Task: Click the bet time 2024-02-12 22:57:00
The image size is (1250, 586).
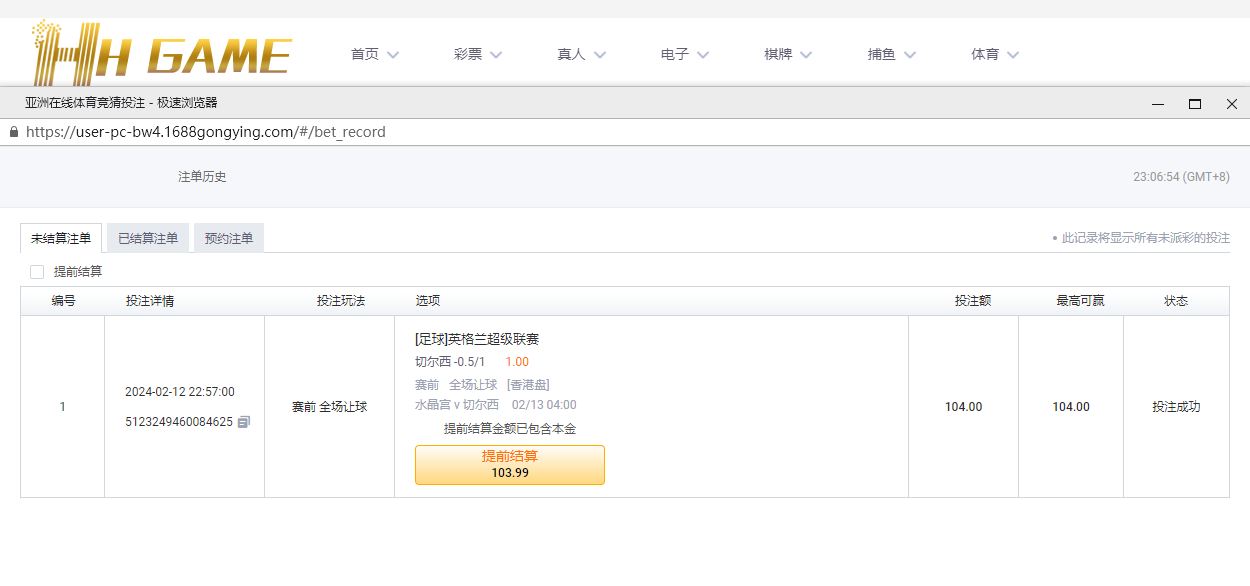Action: point(180,392)
